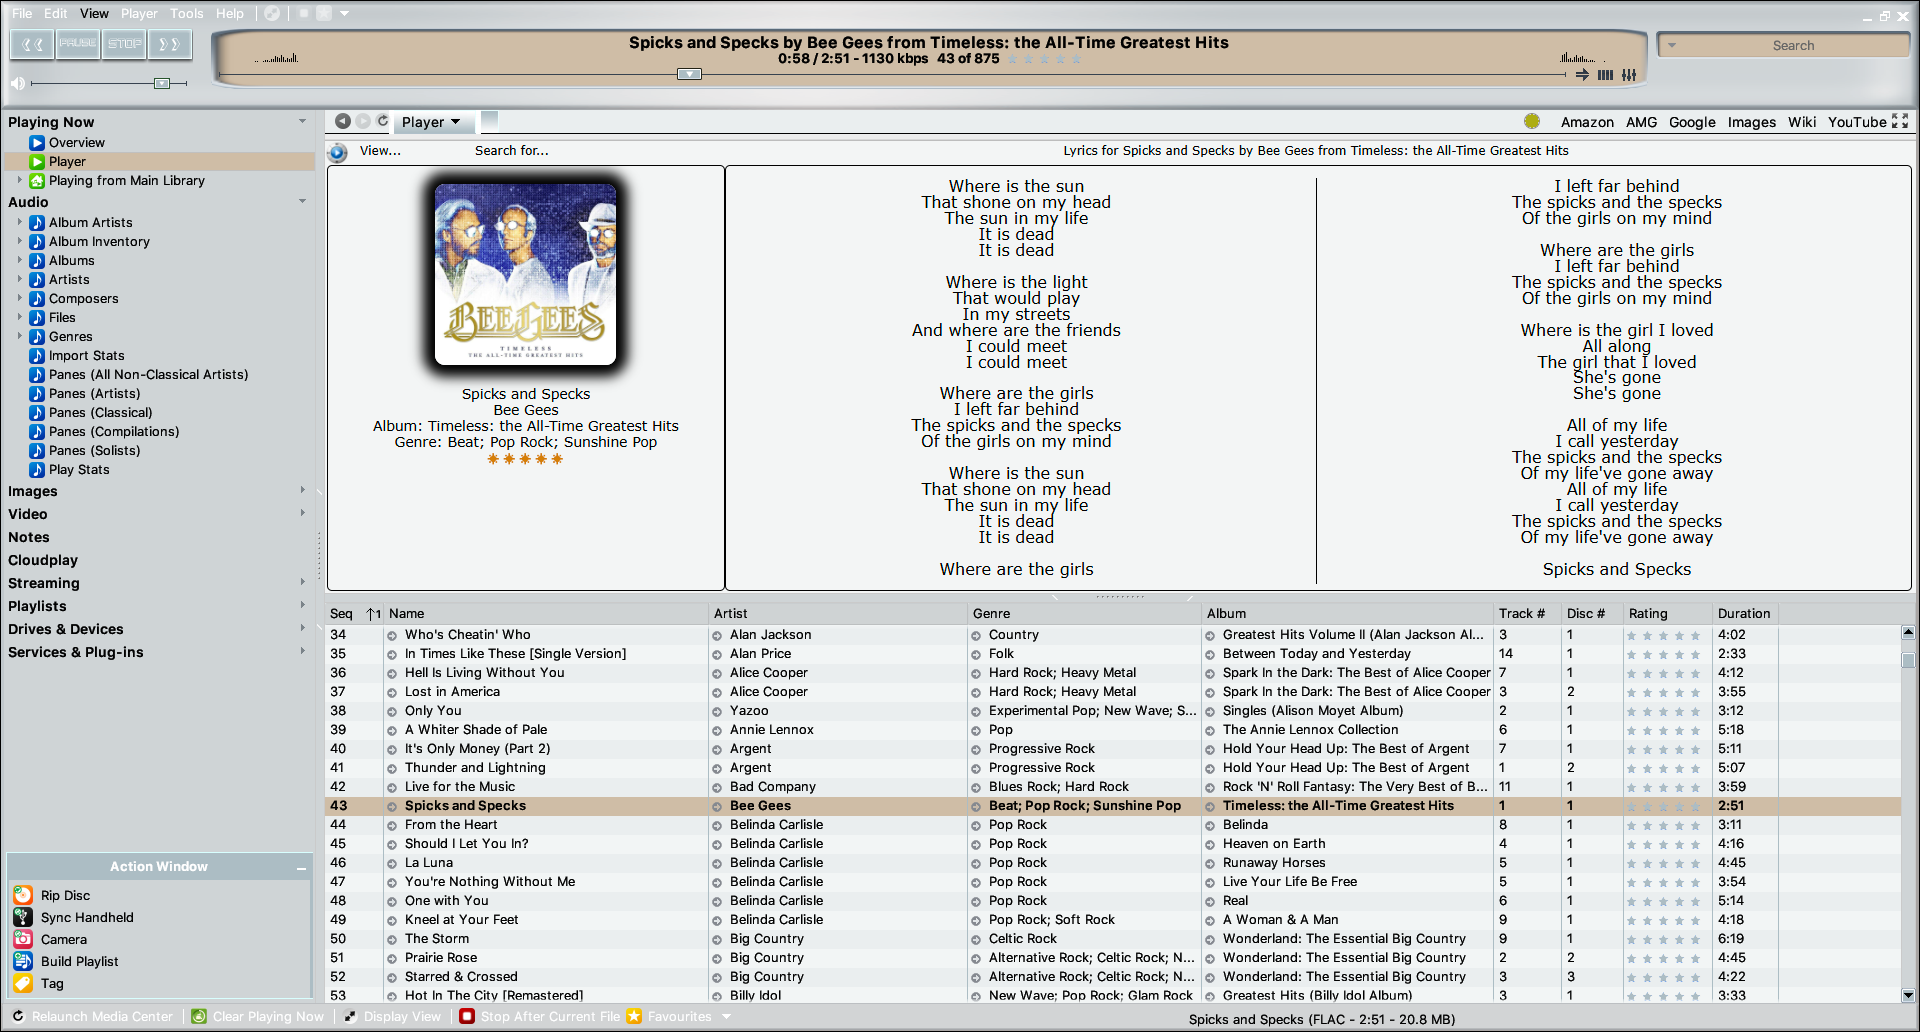Image resolution: width=1920 pixels, height=1032 pixels.
Task: Stop playback with the STOP button
Action: [125, 44]
